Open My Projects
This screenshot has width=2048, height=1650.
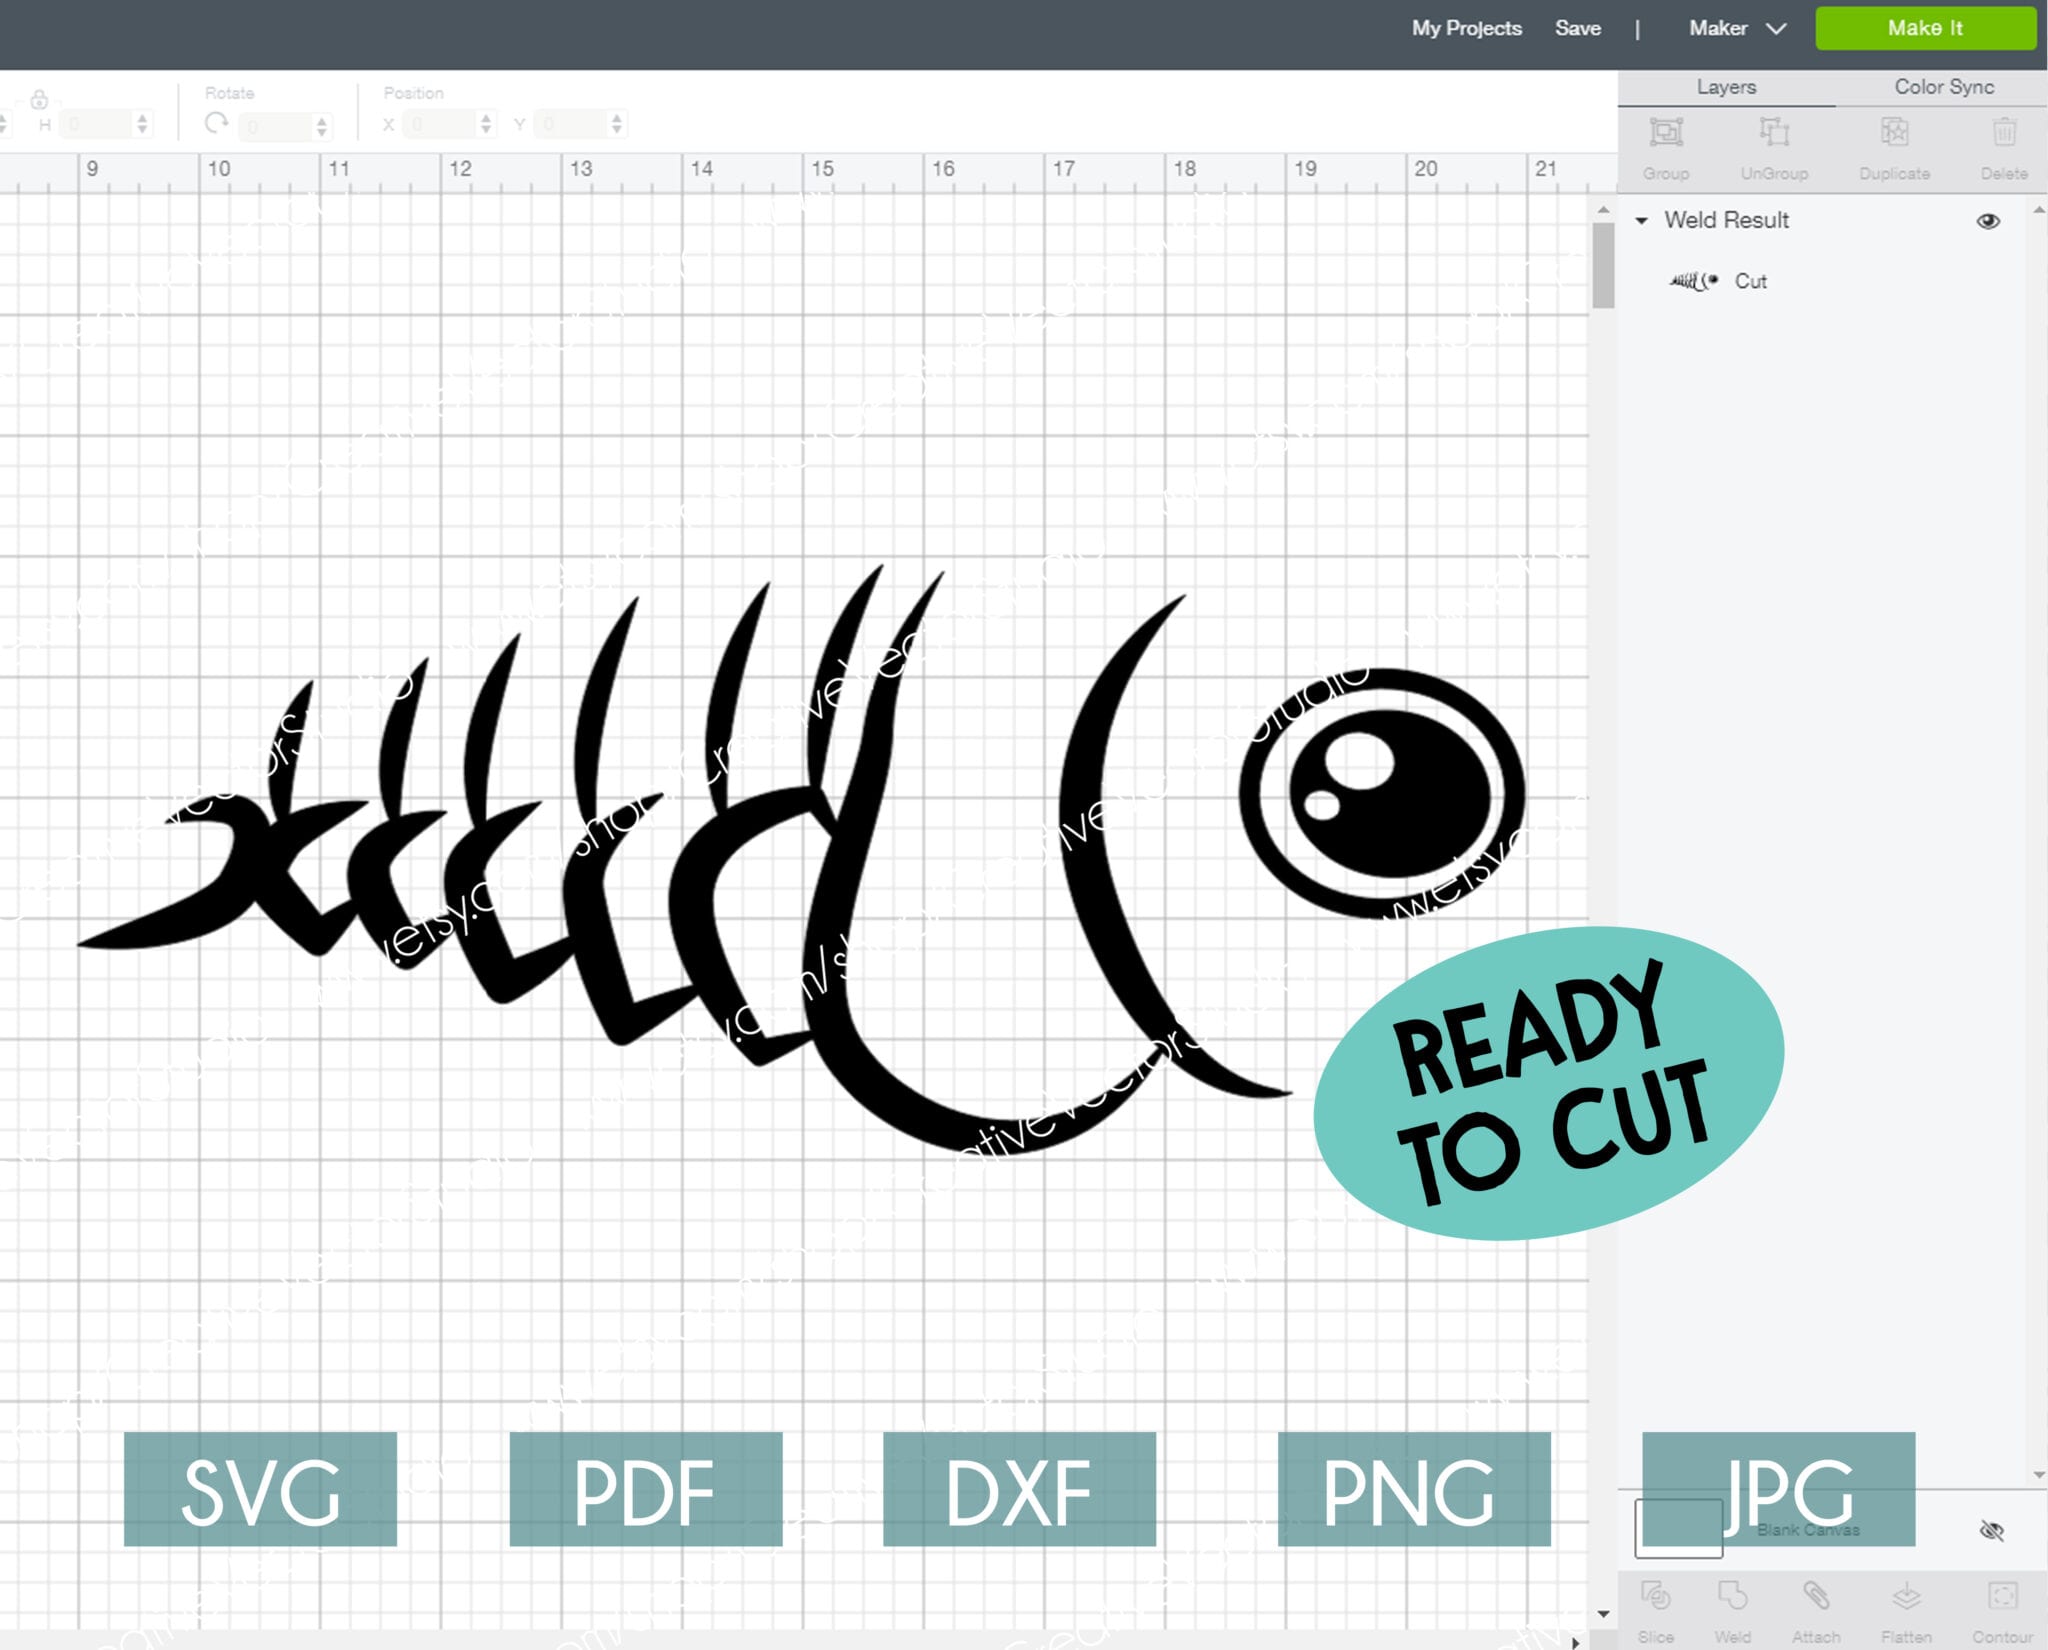1466,28
